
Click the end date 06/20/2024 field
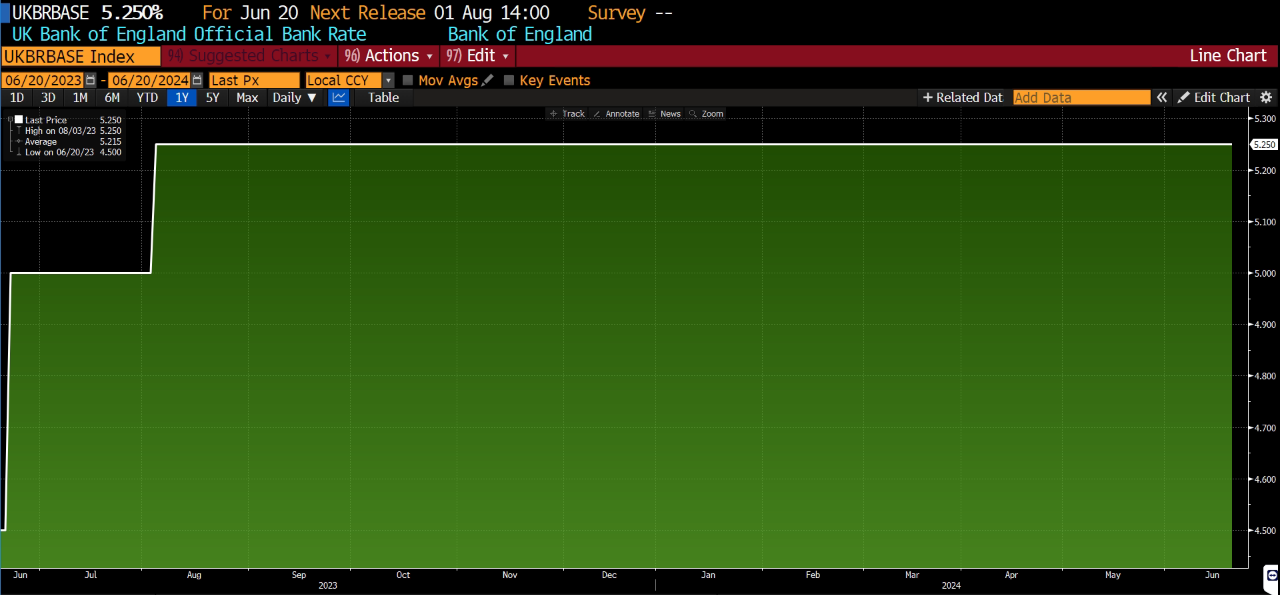point(149,80)
